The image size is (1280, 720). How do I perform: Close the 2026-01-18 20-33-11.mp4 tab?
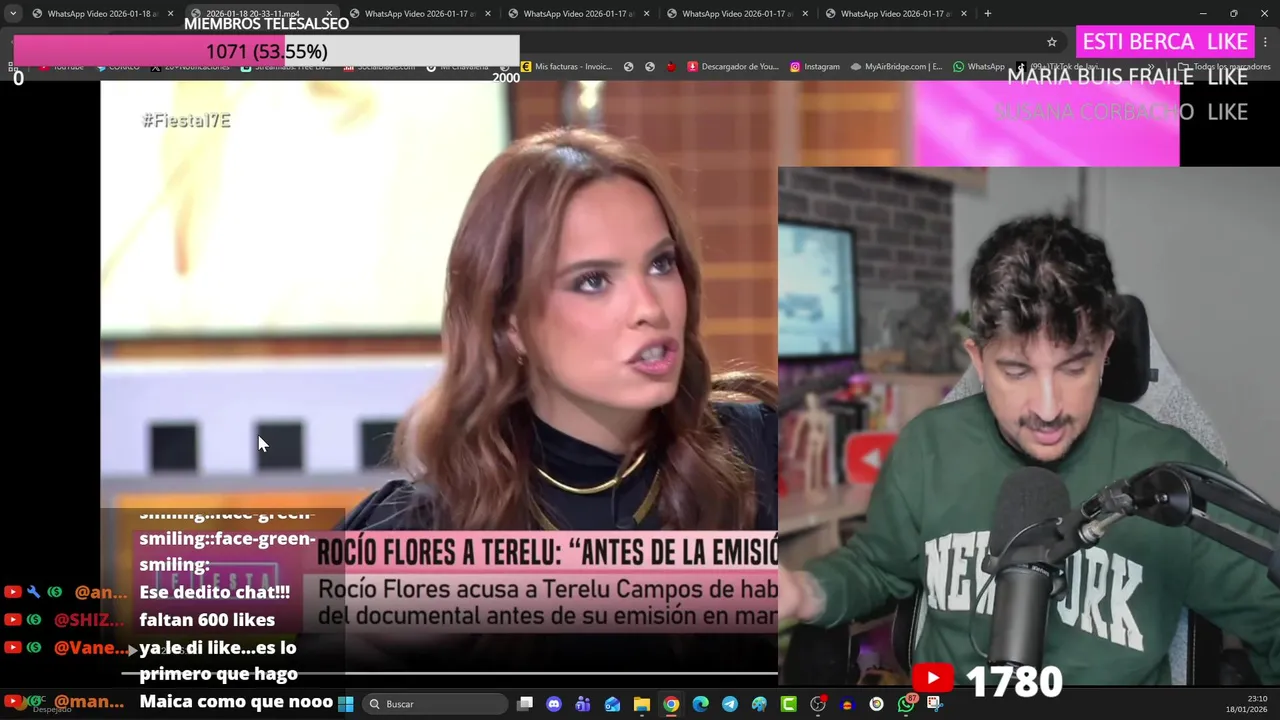329,14
